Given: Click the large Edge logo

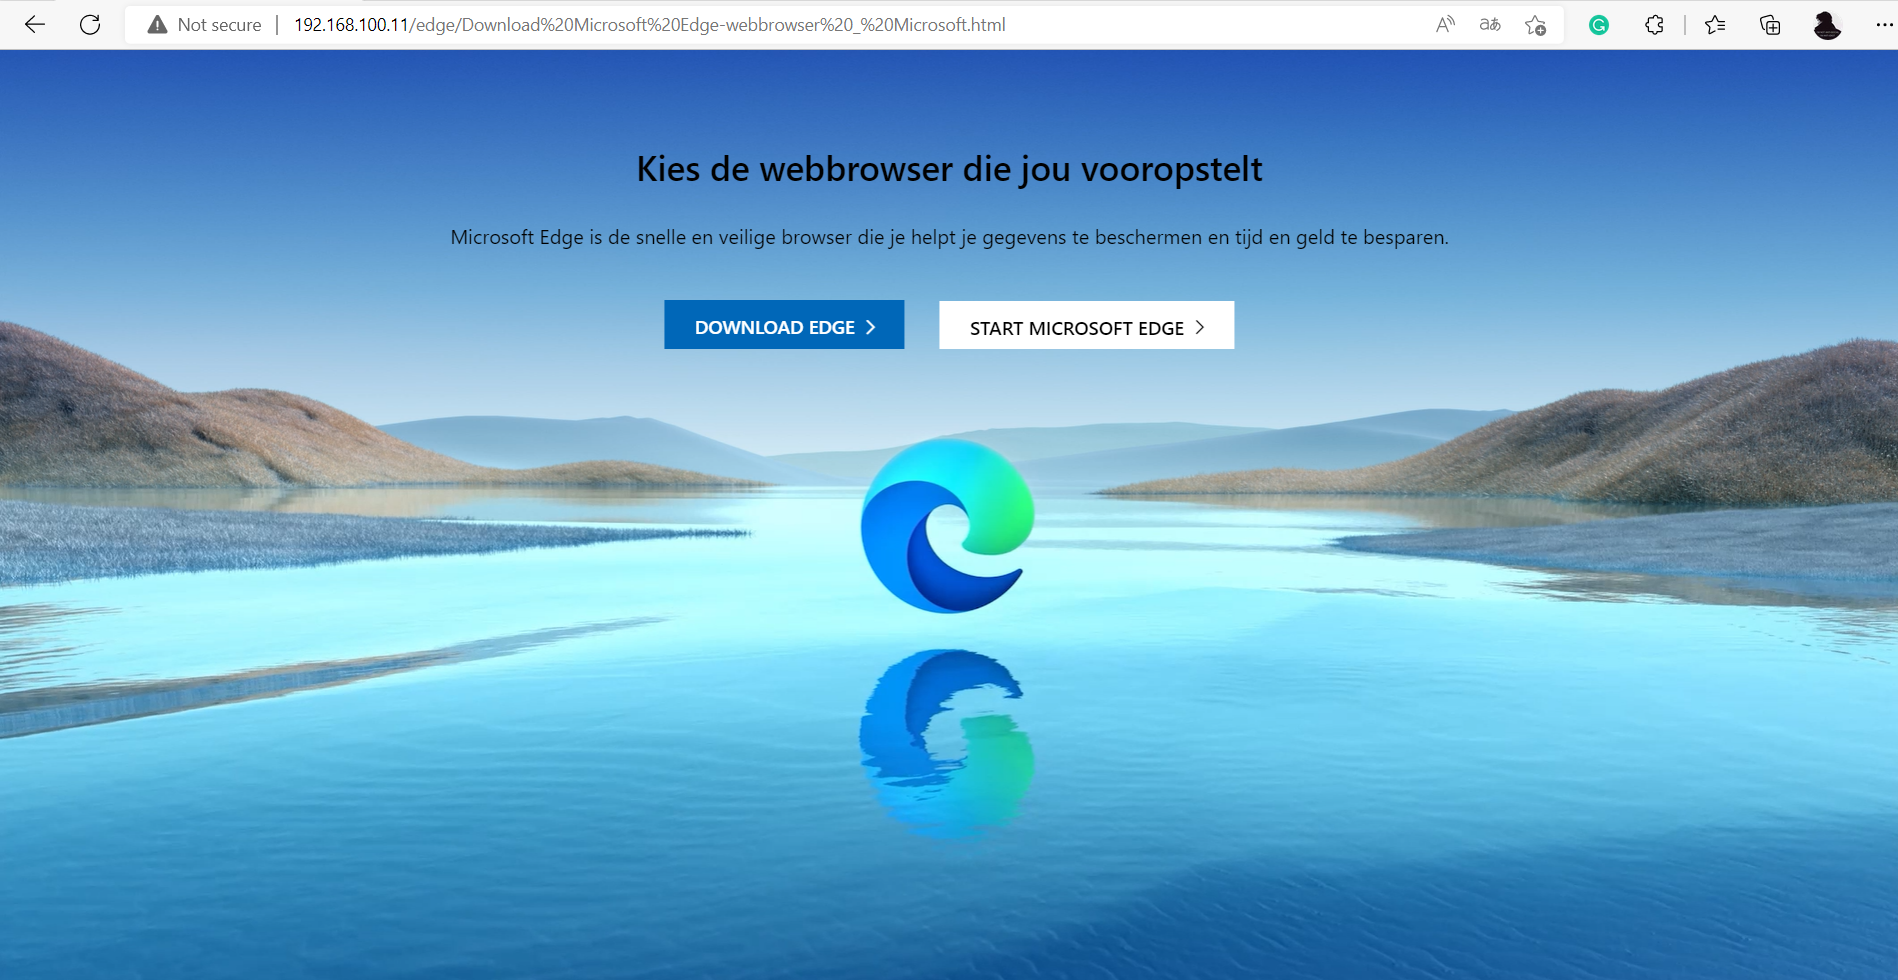Looking at the screenshot, I should [947, 525].
